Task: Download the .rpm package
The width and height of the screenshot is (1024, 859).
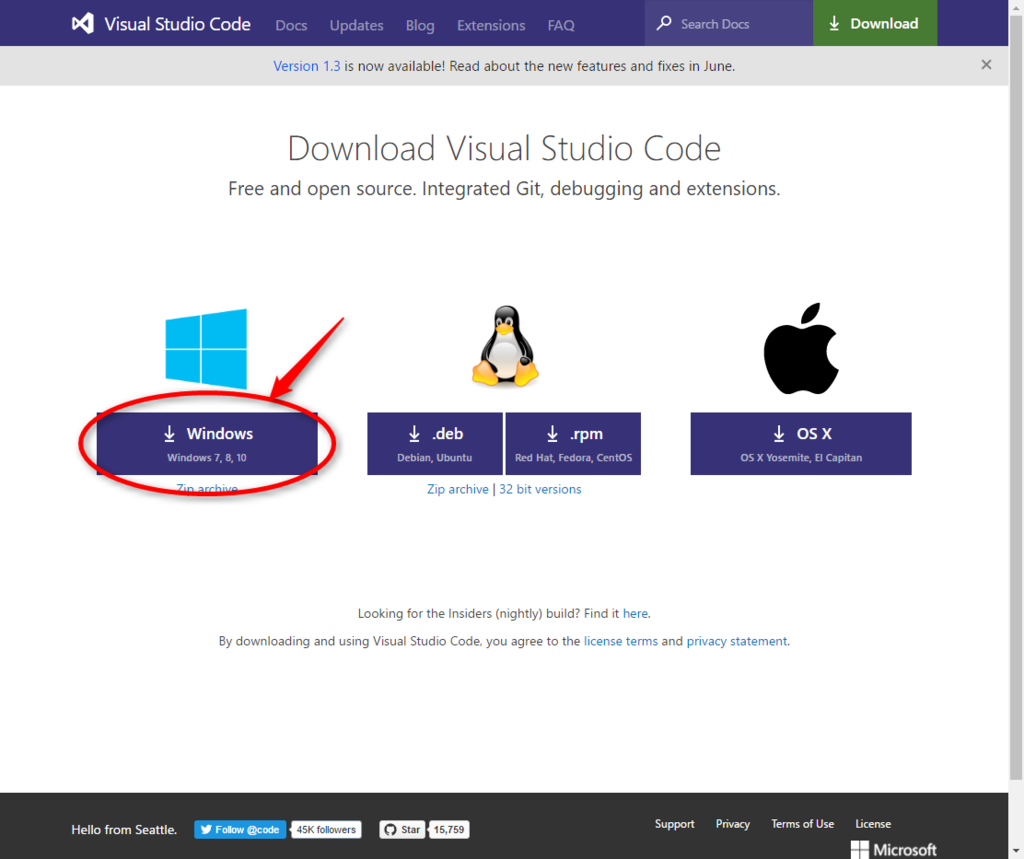Action: pos(573,444)
